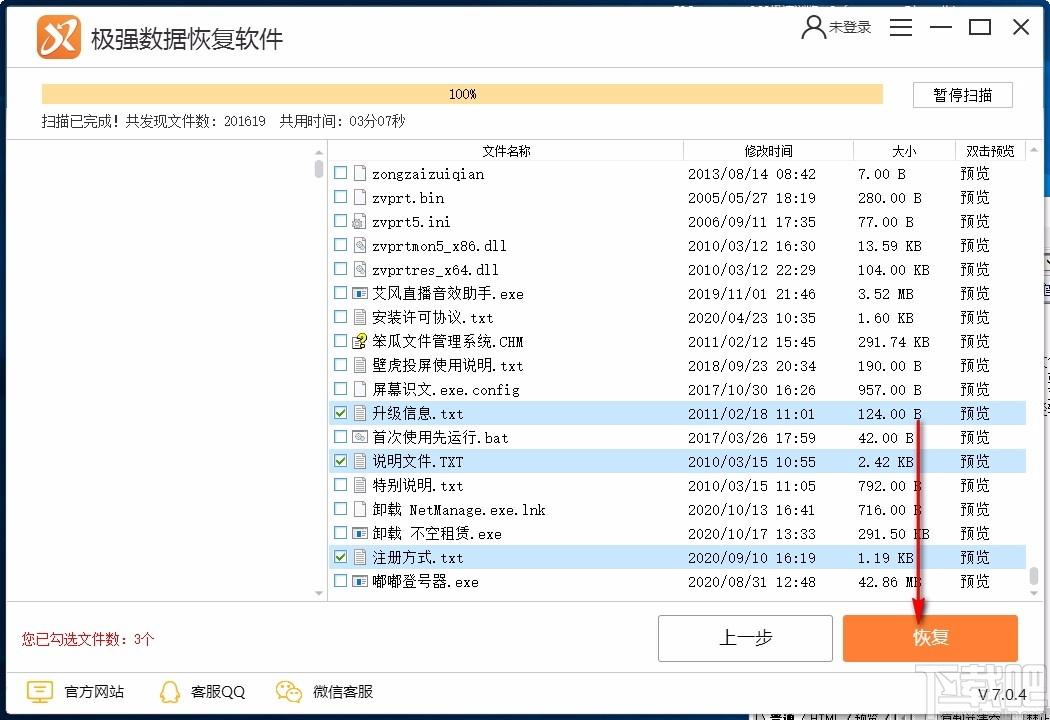
Task: Click the 未登录 login text
Action: click(850, 27)
